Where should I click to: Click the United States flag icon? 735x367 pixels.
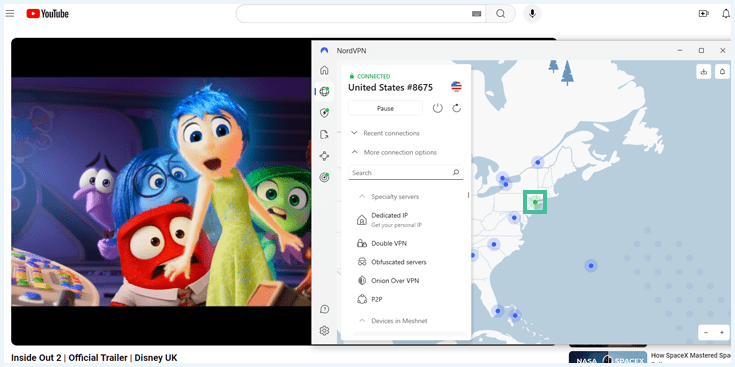click(456, 87)
